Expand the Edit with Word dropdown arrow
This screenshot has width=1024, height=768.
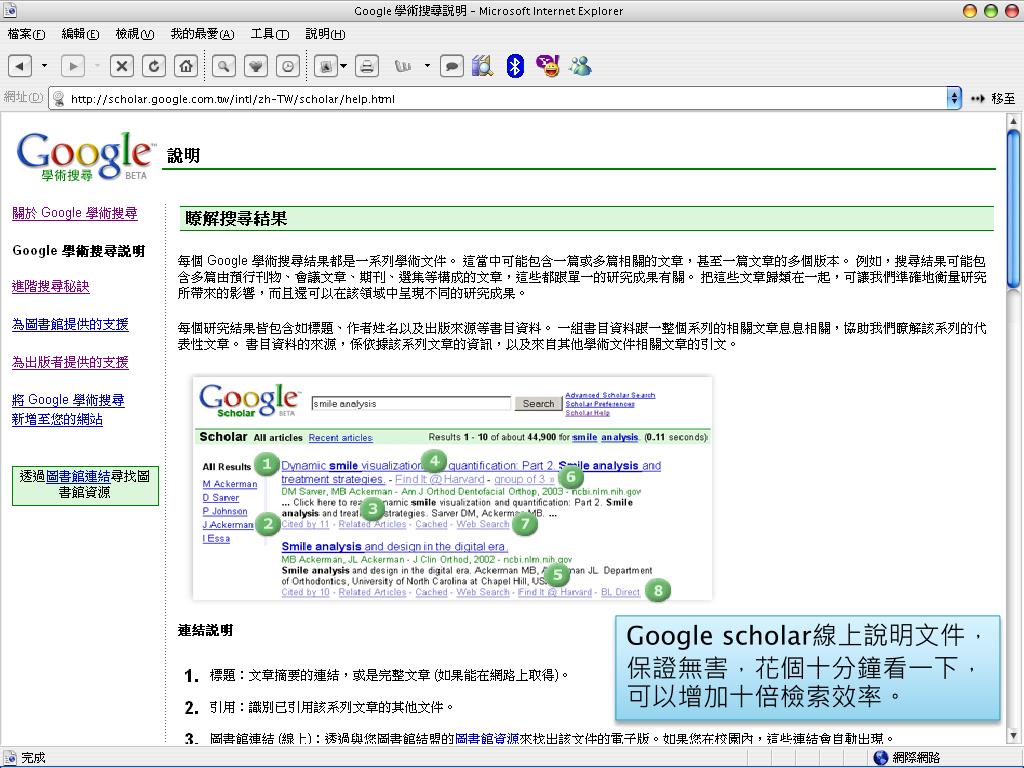pos(427,66)
